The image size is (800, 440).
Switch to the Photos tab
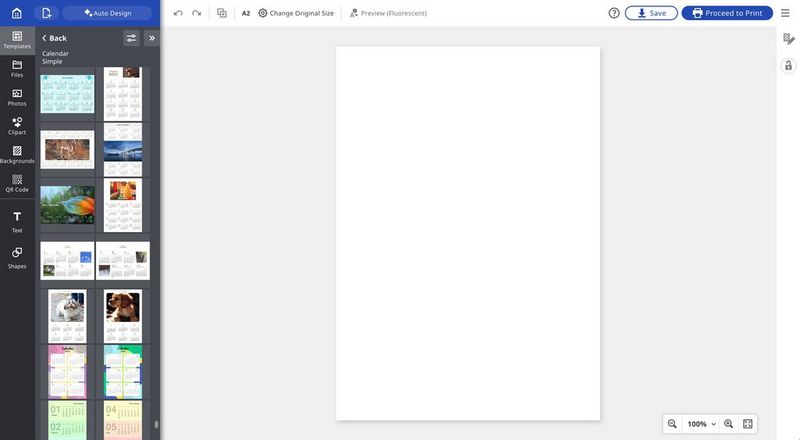[x=17, y=97]
